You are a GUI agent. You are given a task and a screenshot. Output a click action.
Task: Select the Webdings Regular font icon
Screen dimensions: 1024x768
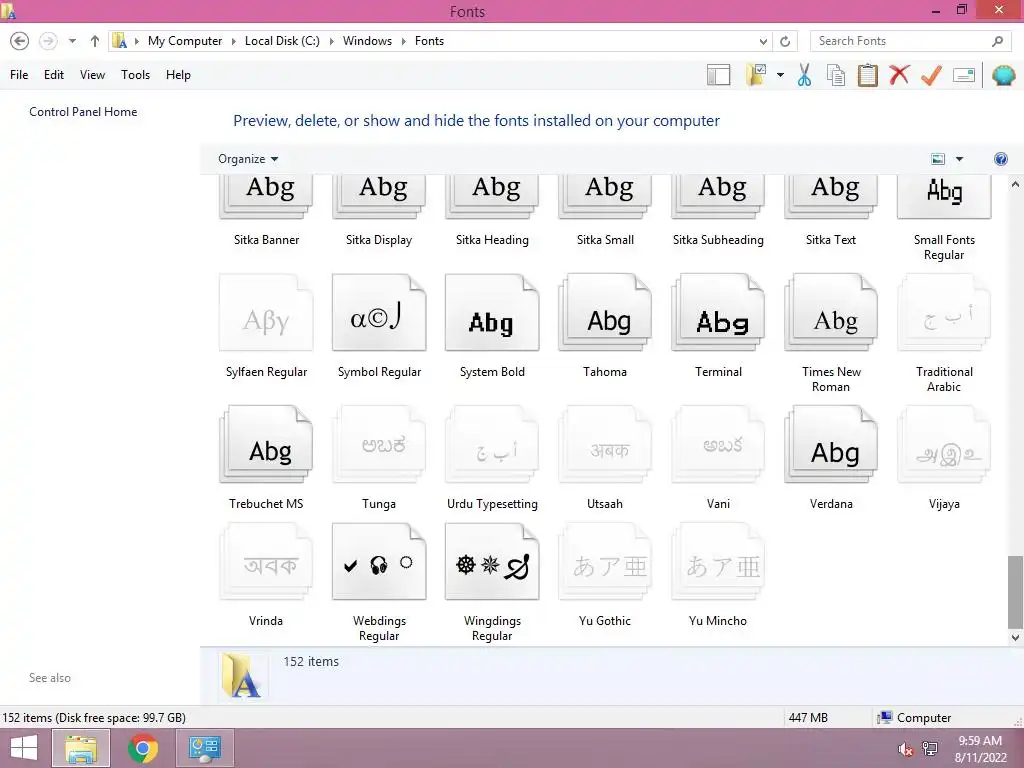[379, 562]
